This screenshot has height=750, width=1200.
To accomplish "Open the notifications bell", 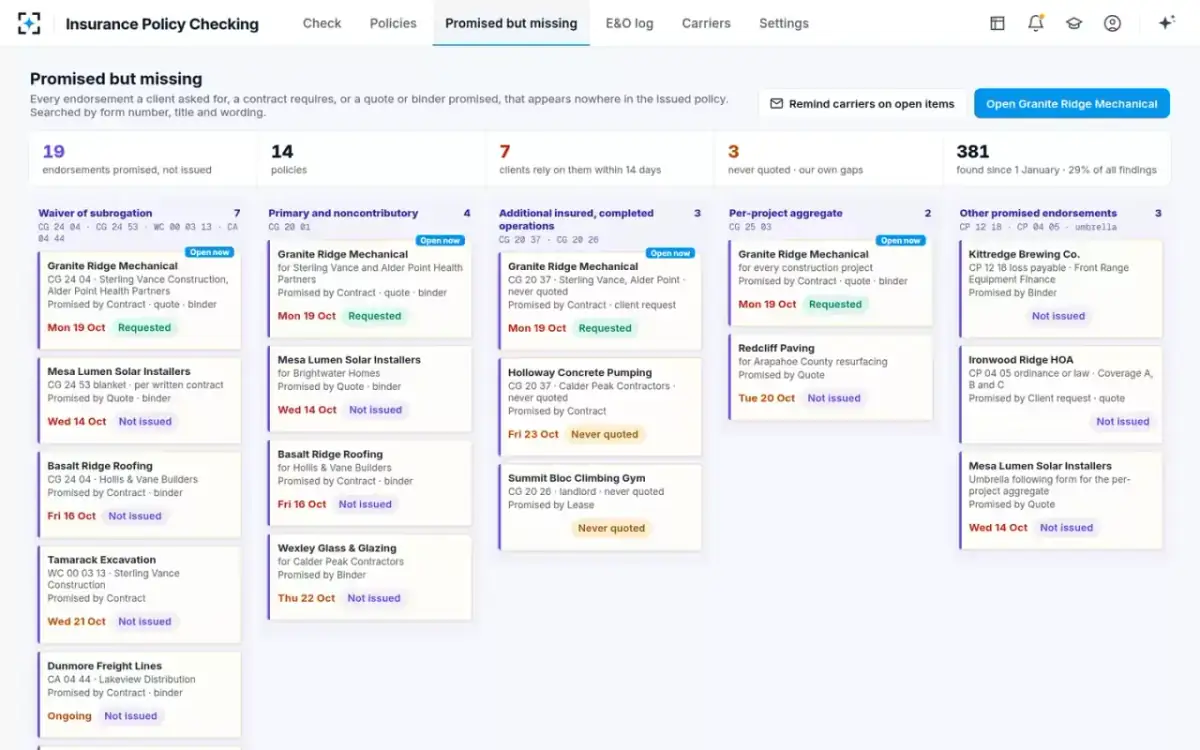I will click(1036, 23).
